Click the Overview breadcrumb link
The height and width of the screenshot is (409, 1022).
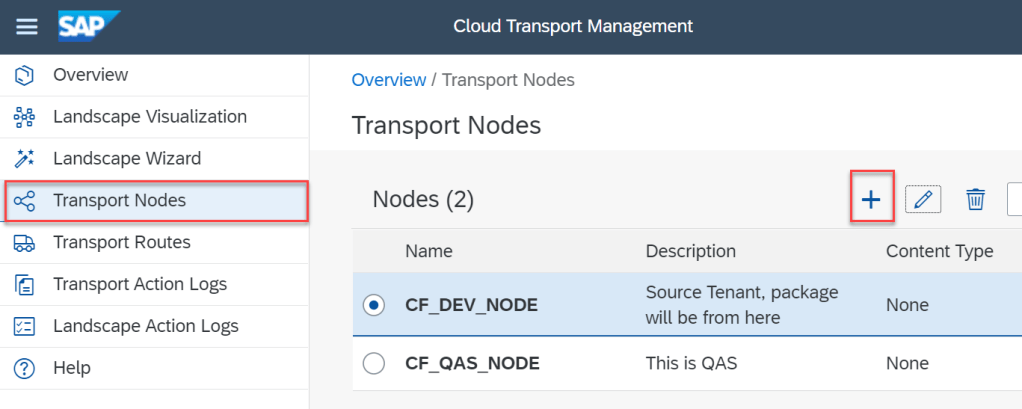pos(388,80)
